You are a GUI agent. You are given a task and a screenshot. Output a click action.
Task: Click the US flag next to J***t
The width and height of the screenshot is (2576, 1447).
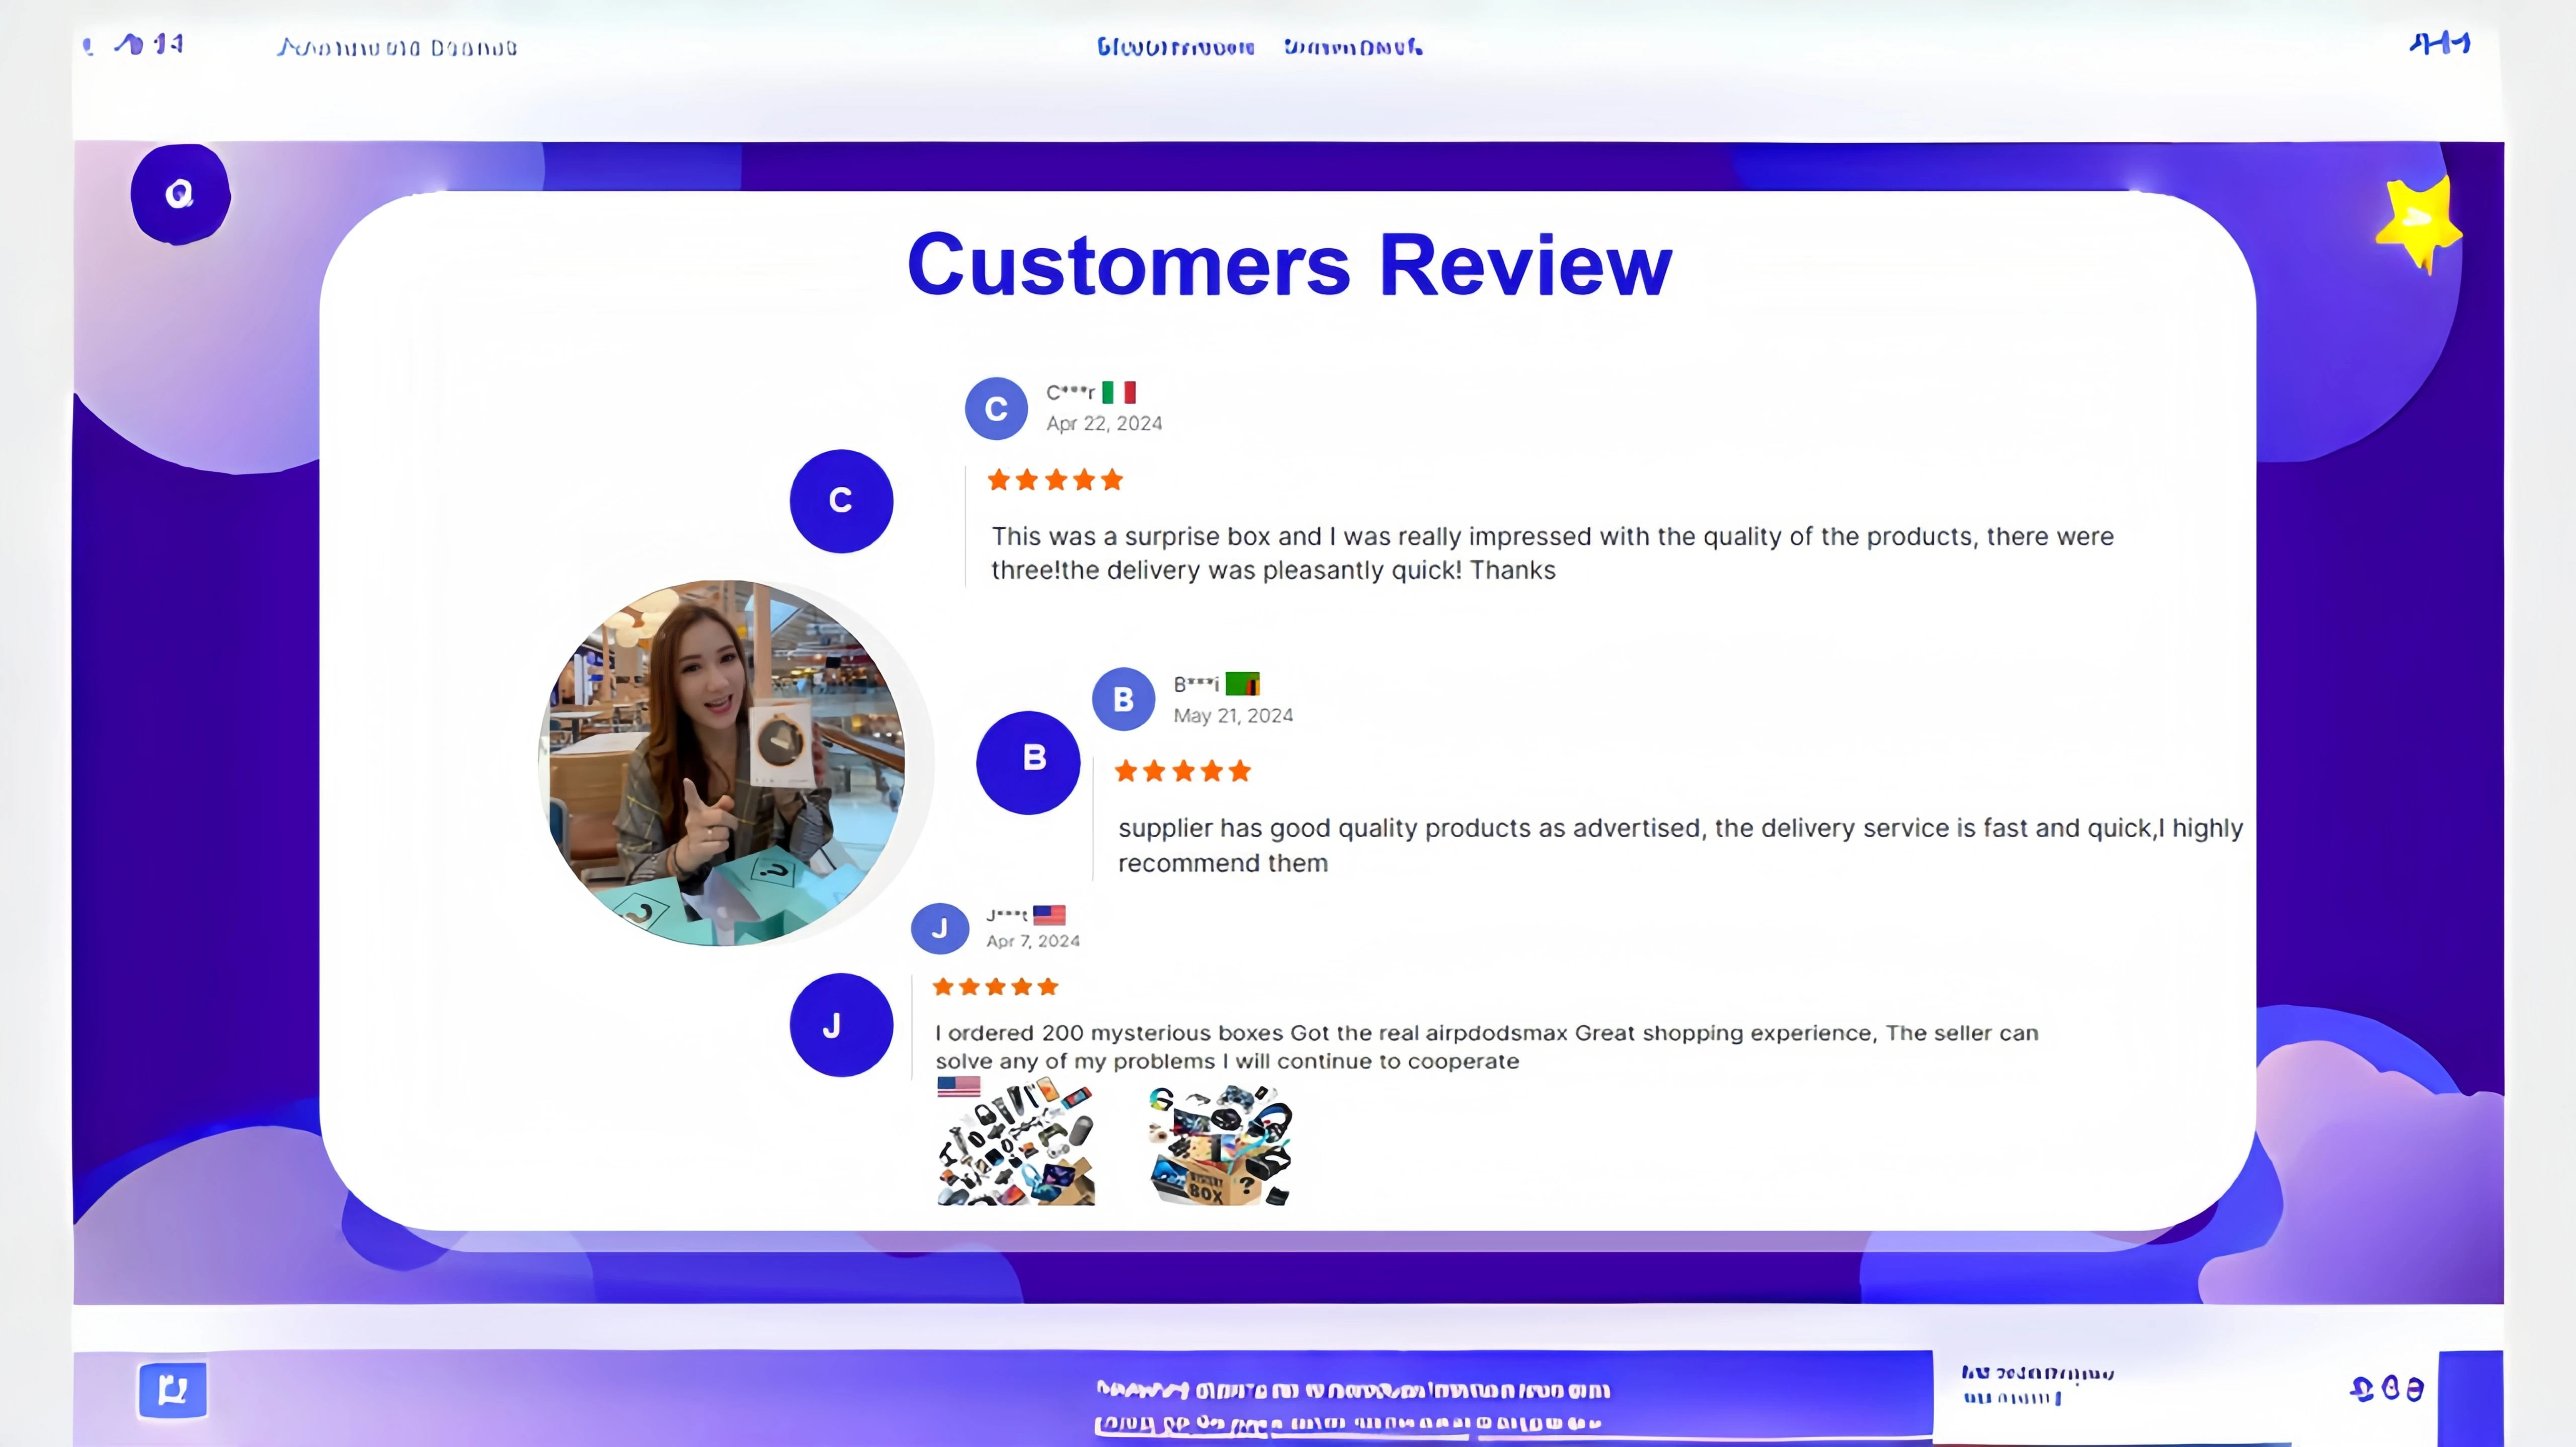coord(1049,915)
